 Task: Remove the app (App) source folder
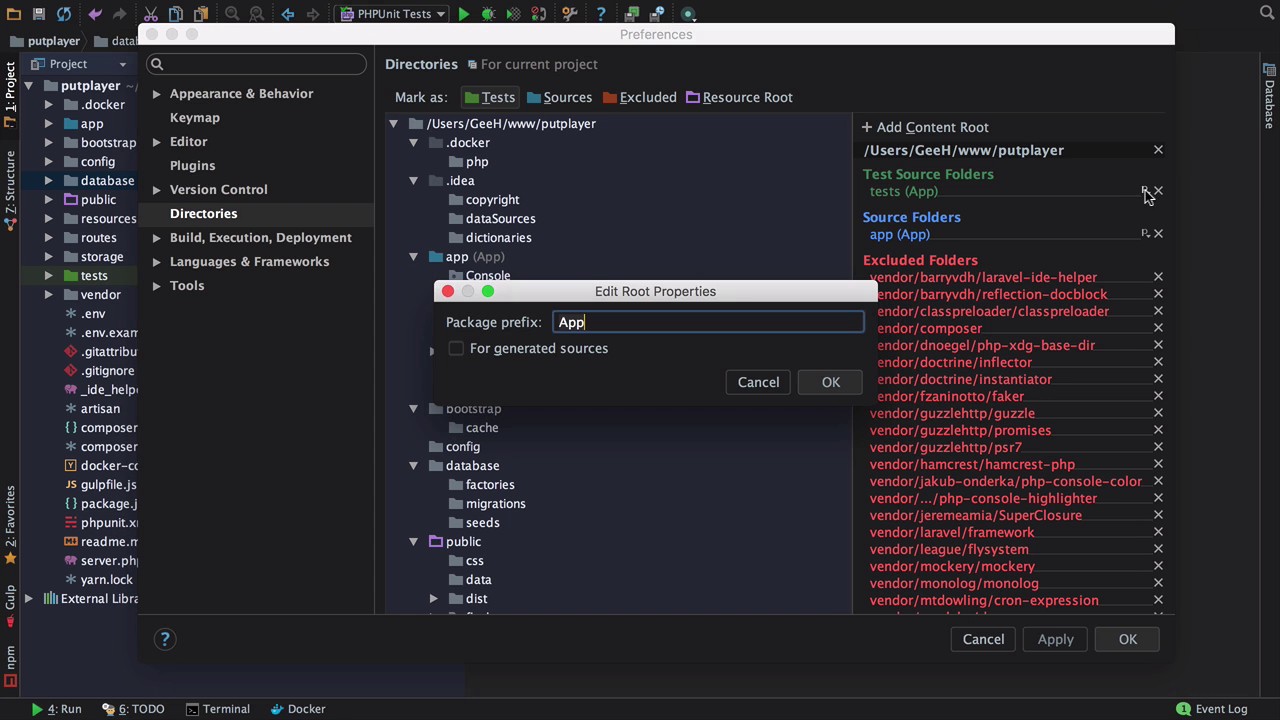1158,234
